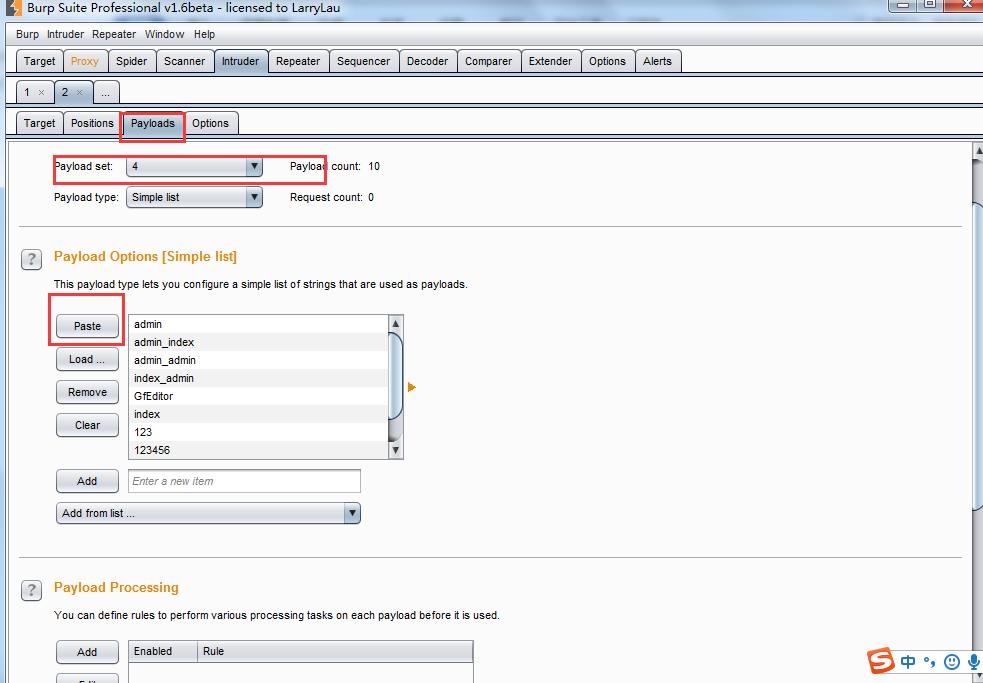
Task: Select the index_admin payload entry
Action: click(x=258, y=378)
